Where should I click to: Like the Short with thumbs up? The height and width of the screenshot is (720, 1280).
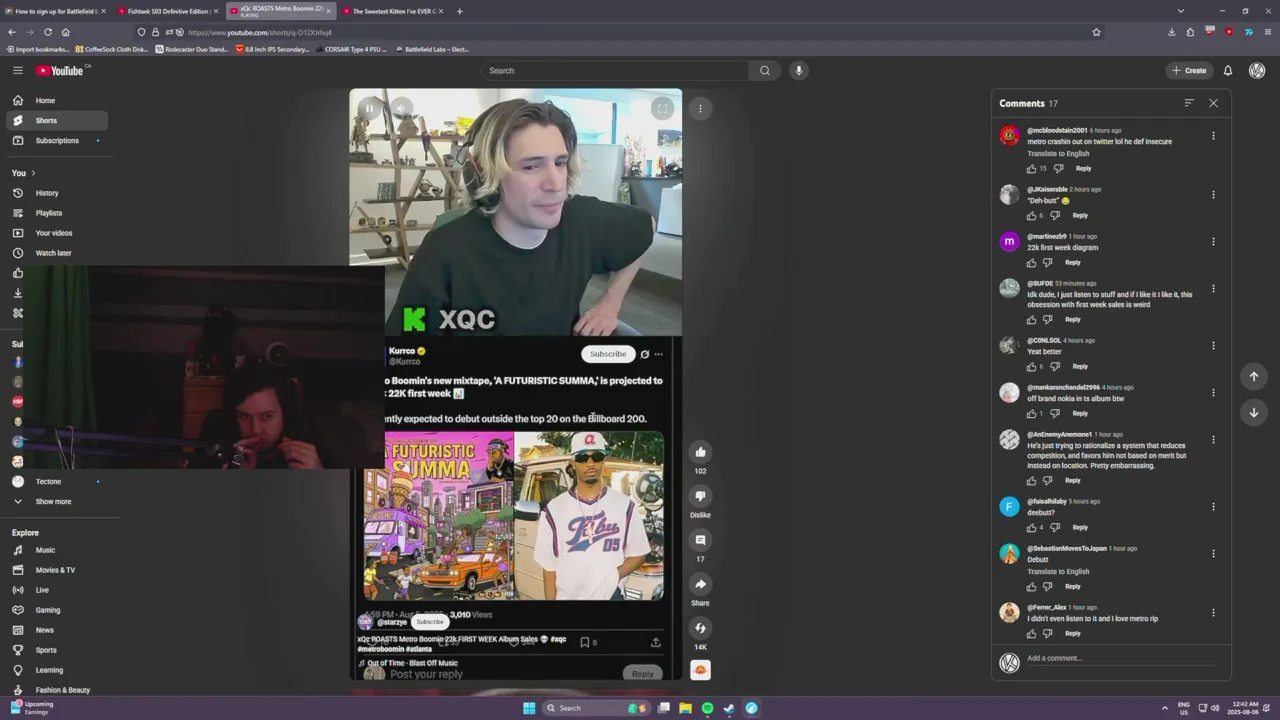tap(700, 452)
